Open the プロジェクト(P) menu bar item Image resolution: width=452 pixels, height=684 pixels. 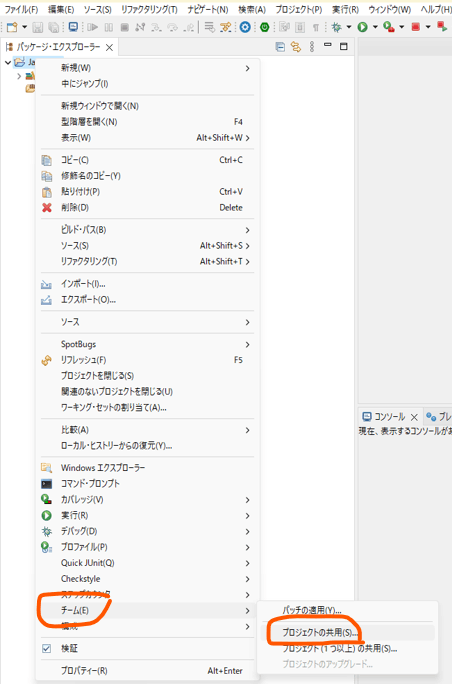click(x=299, y=9)
